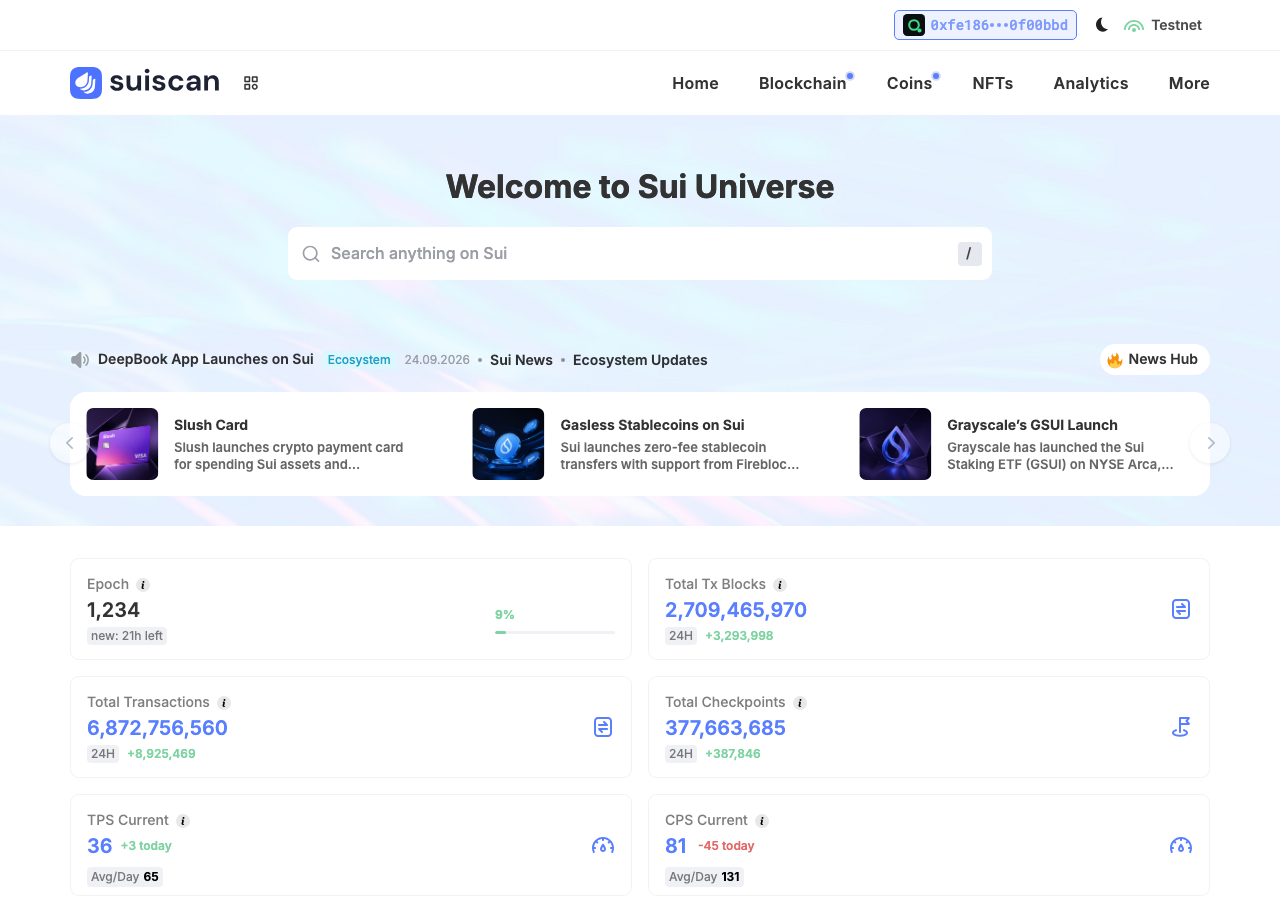Click the Total Tx Blocks value 2,709,465,970
The height and width of the screenshot is (900, 1280).
(x=736, y=610)
